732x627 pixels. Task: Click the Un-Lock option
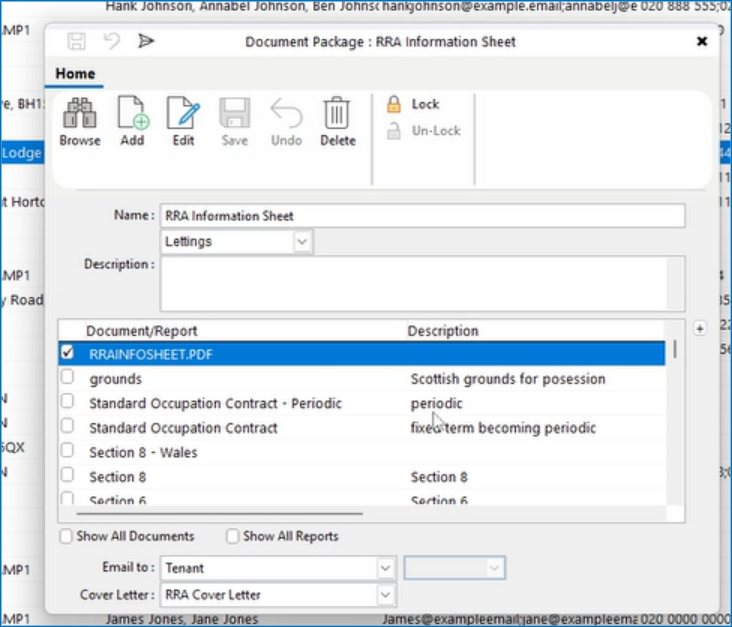pos(423,131)
